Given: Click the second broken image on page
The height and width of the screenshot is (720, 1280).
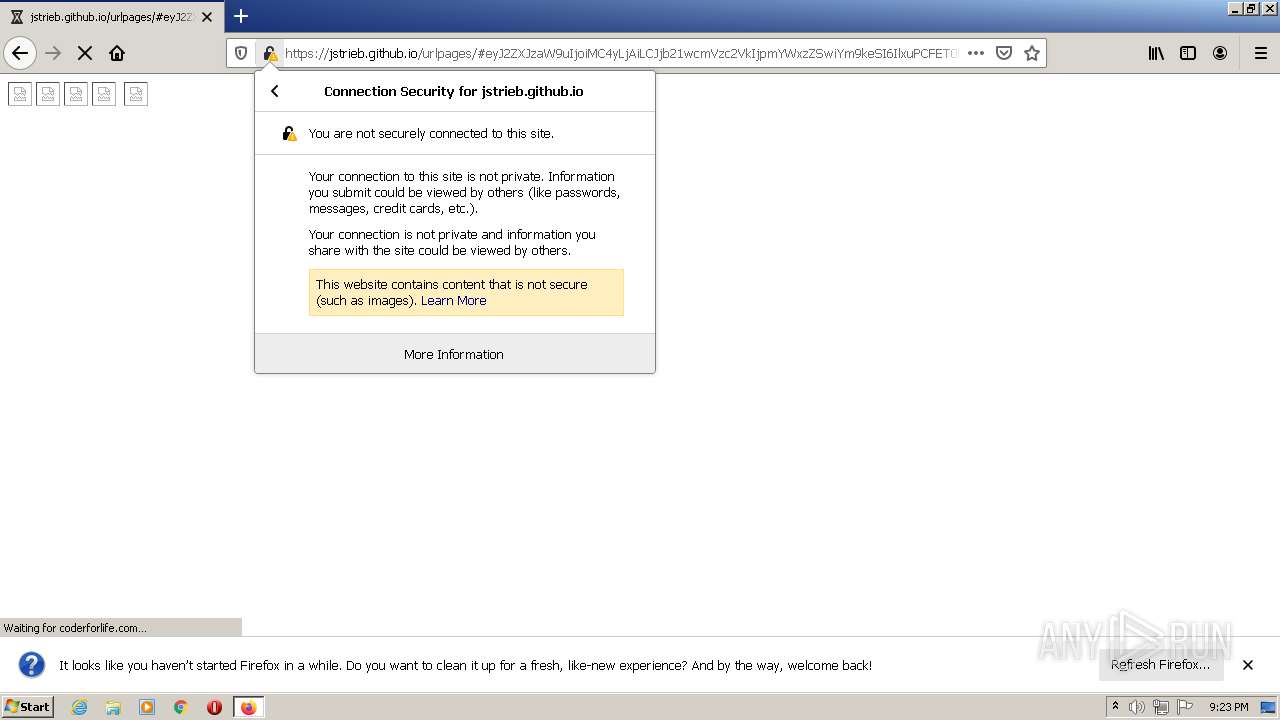Looking at the screenshot, I should click(x=48, y=94).
